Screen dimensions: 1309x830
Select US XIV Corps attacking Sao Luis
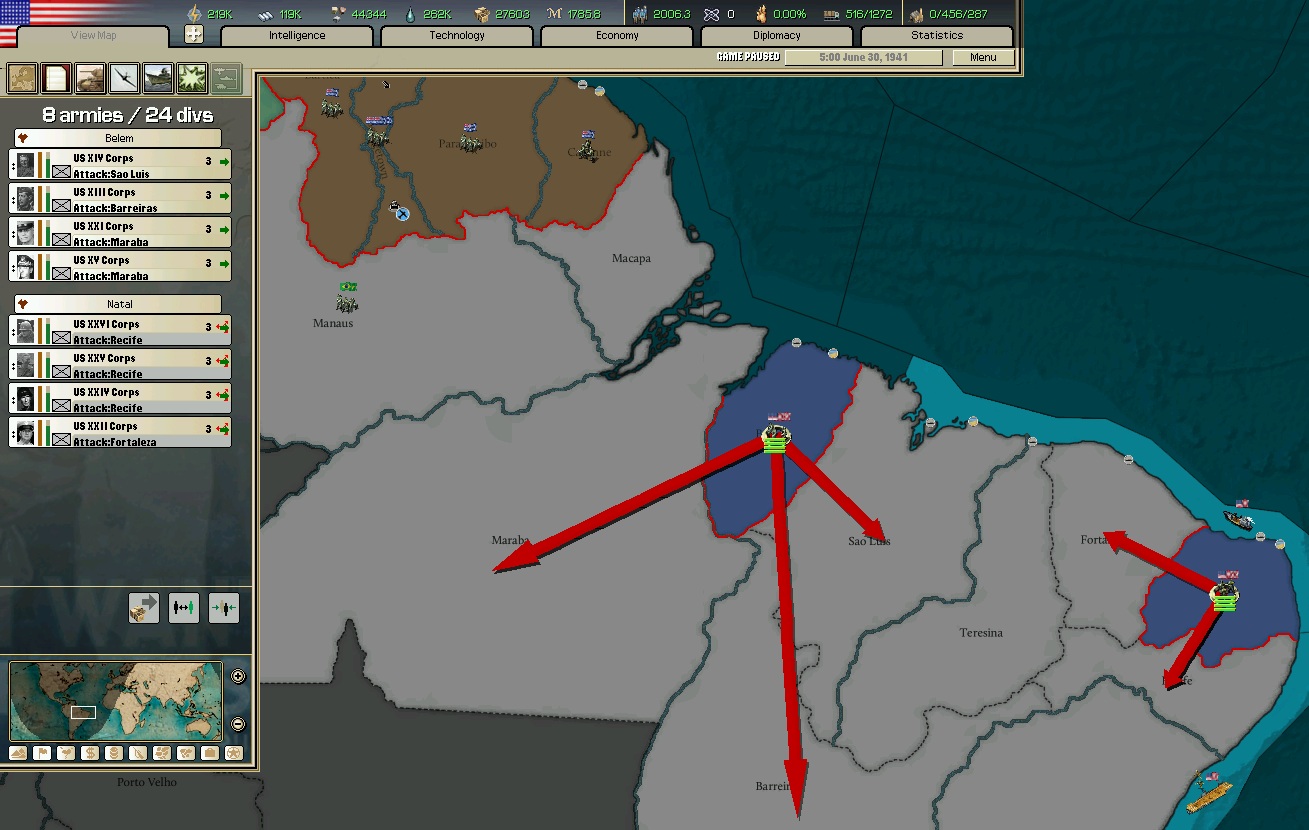[x=120, y=165]
